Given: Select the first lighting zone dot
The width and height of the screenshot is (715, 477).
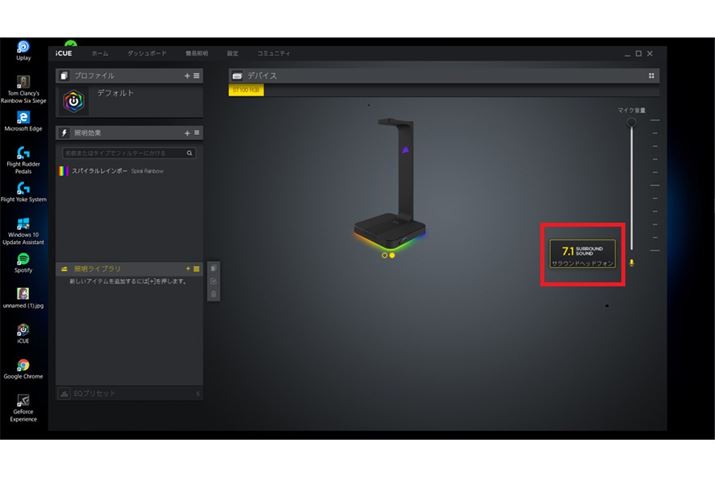Looking at the screenshot, I should [384, 255].
